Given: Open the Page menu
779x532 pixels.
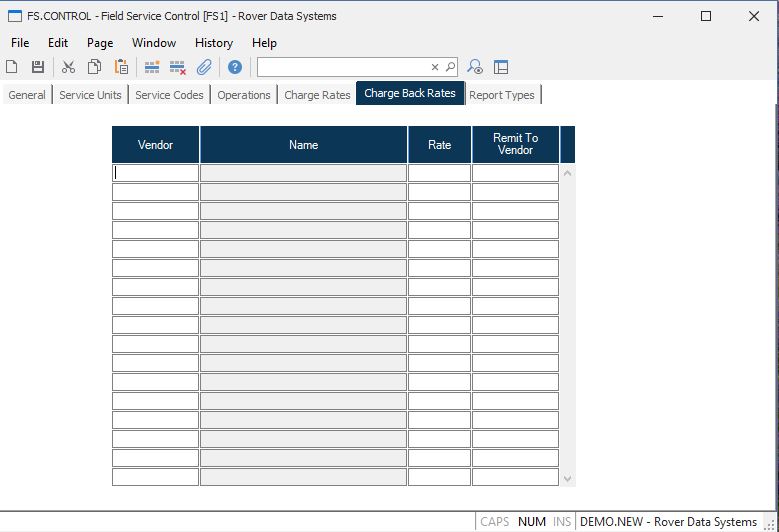Looking at the screenshot, I should pyautogui.click(x=100, y=43).
